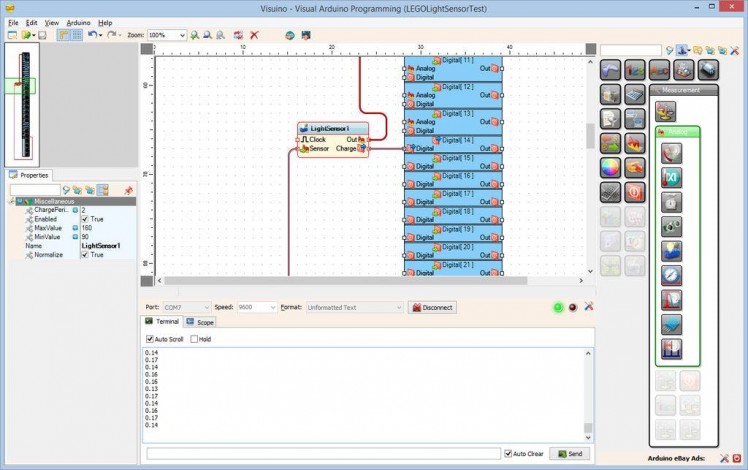The height and width of the screenshot is (470, 748).
Task: Toggle the grid display toolbar icon
Action: 76,35
